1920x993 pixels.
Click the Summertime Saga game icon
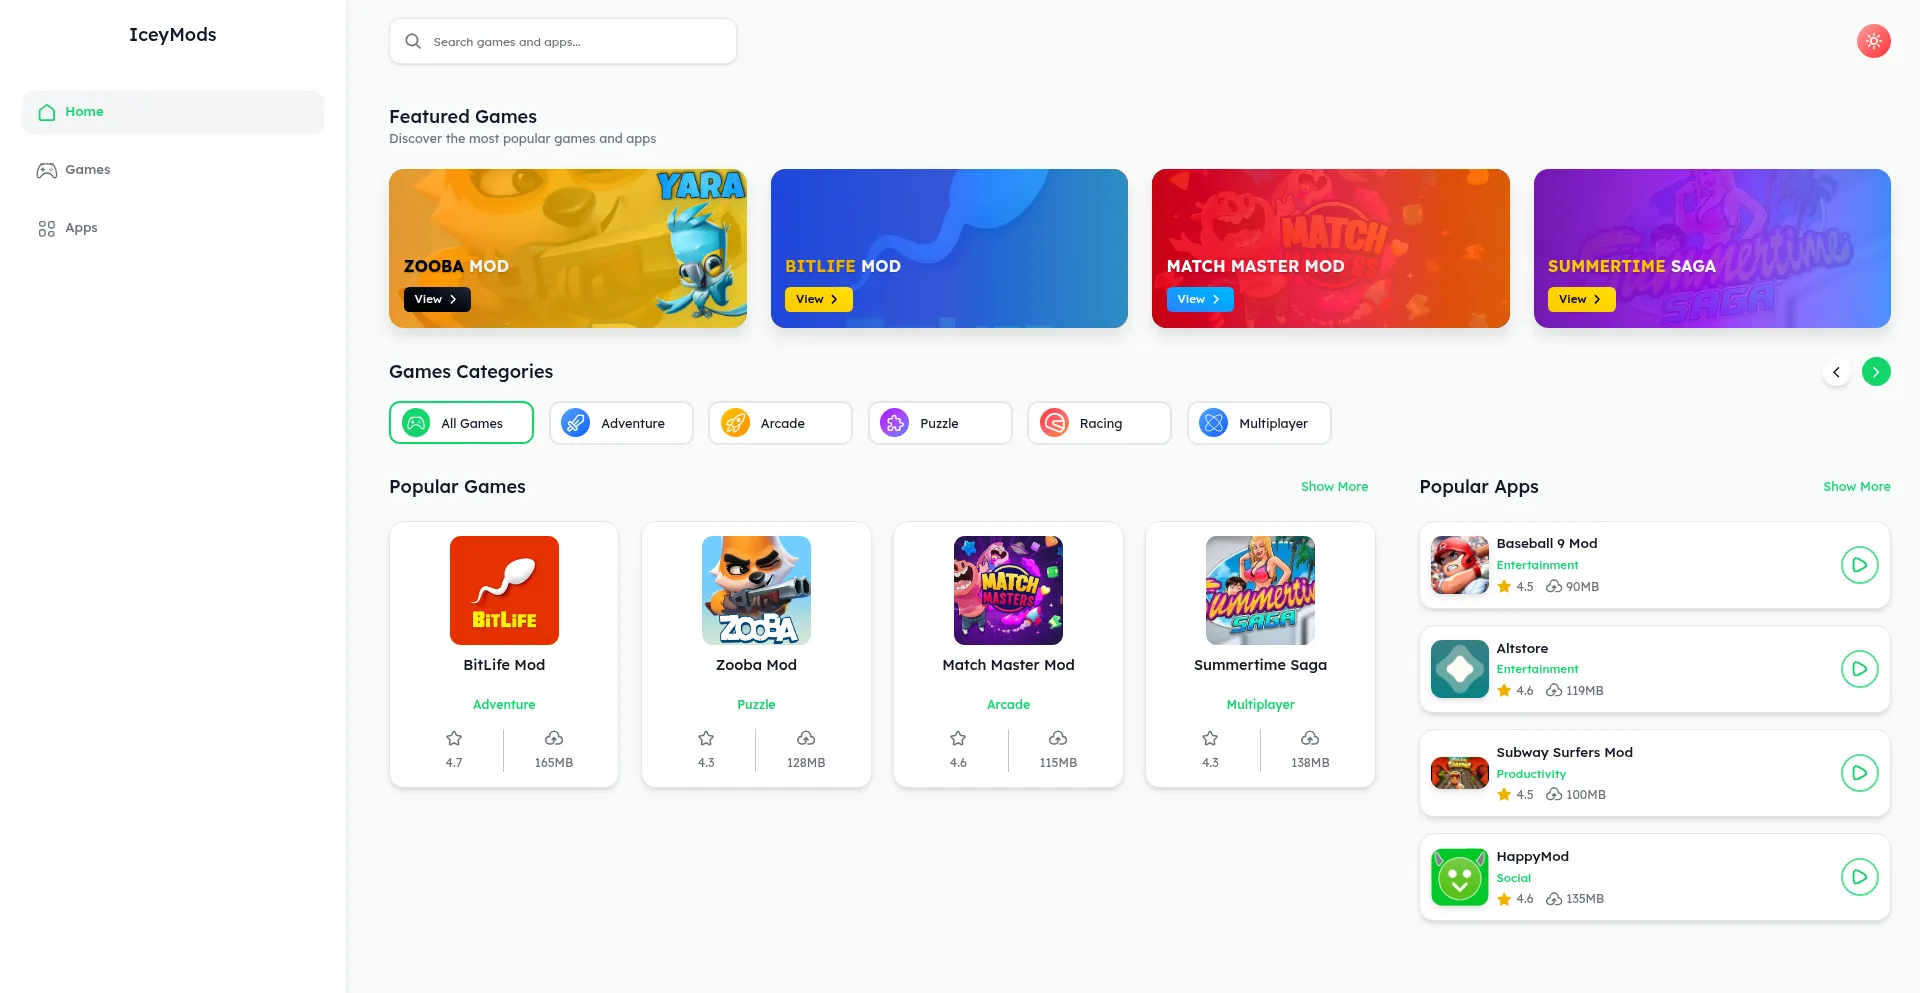coord(1260,590)
